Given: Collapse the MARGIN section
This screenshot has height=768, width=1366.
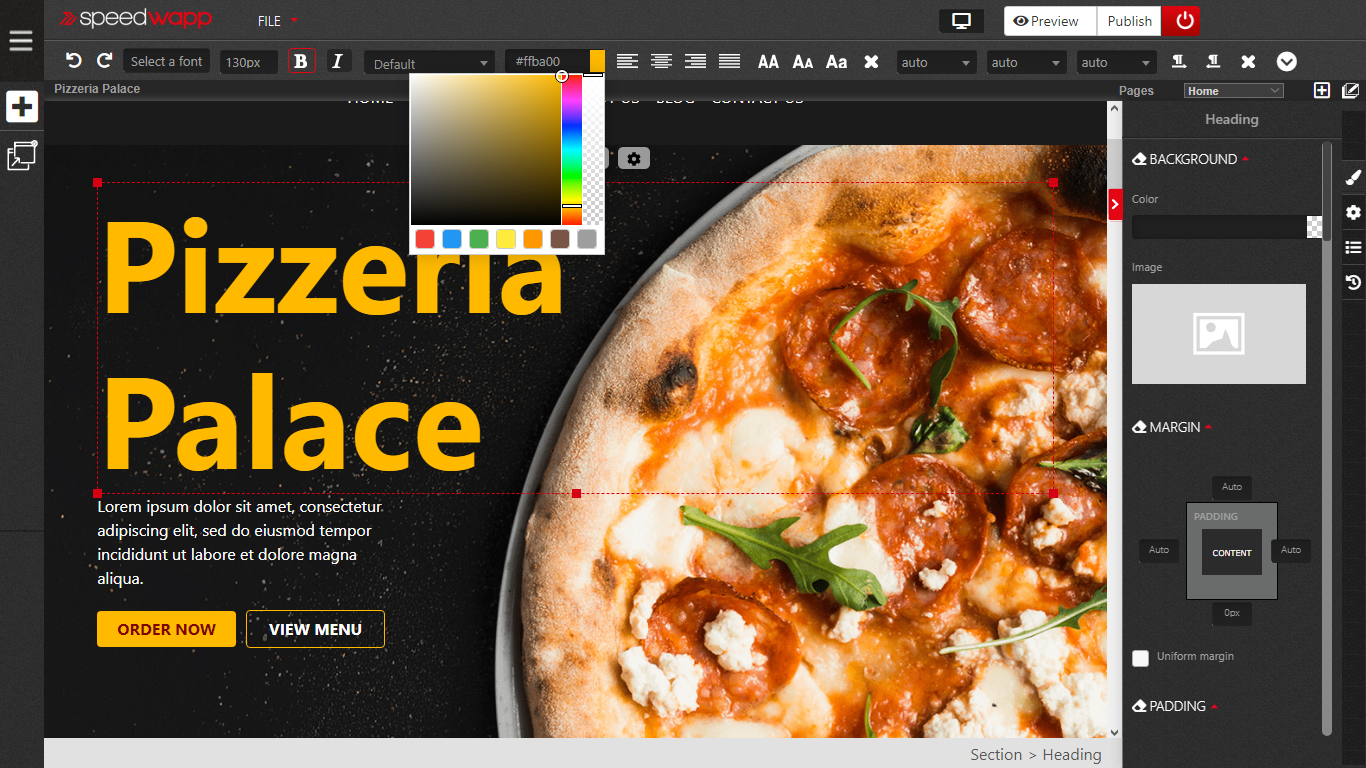Looking at the screenshot, I should pos(1172,427).
